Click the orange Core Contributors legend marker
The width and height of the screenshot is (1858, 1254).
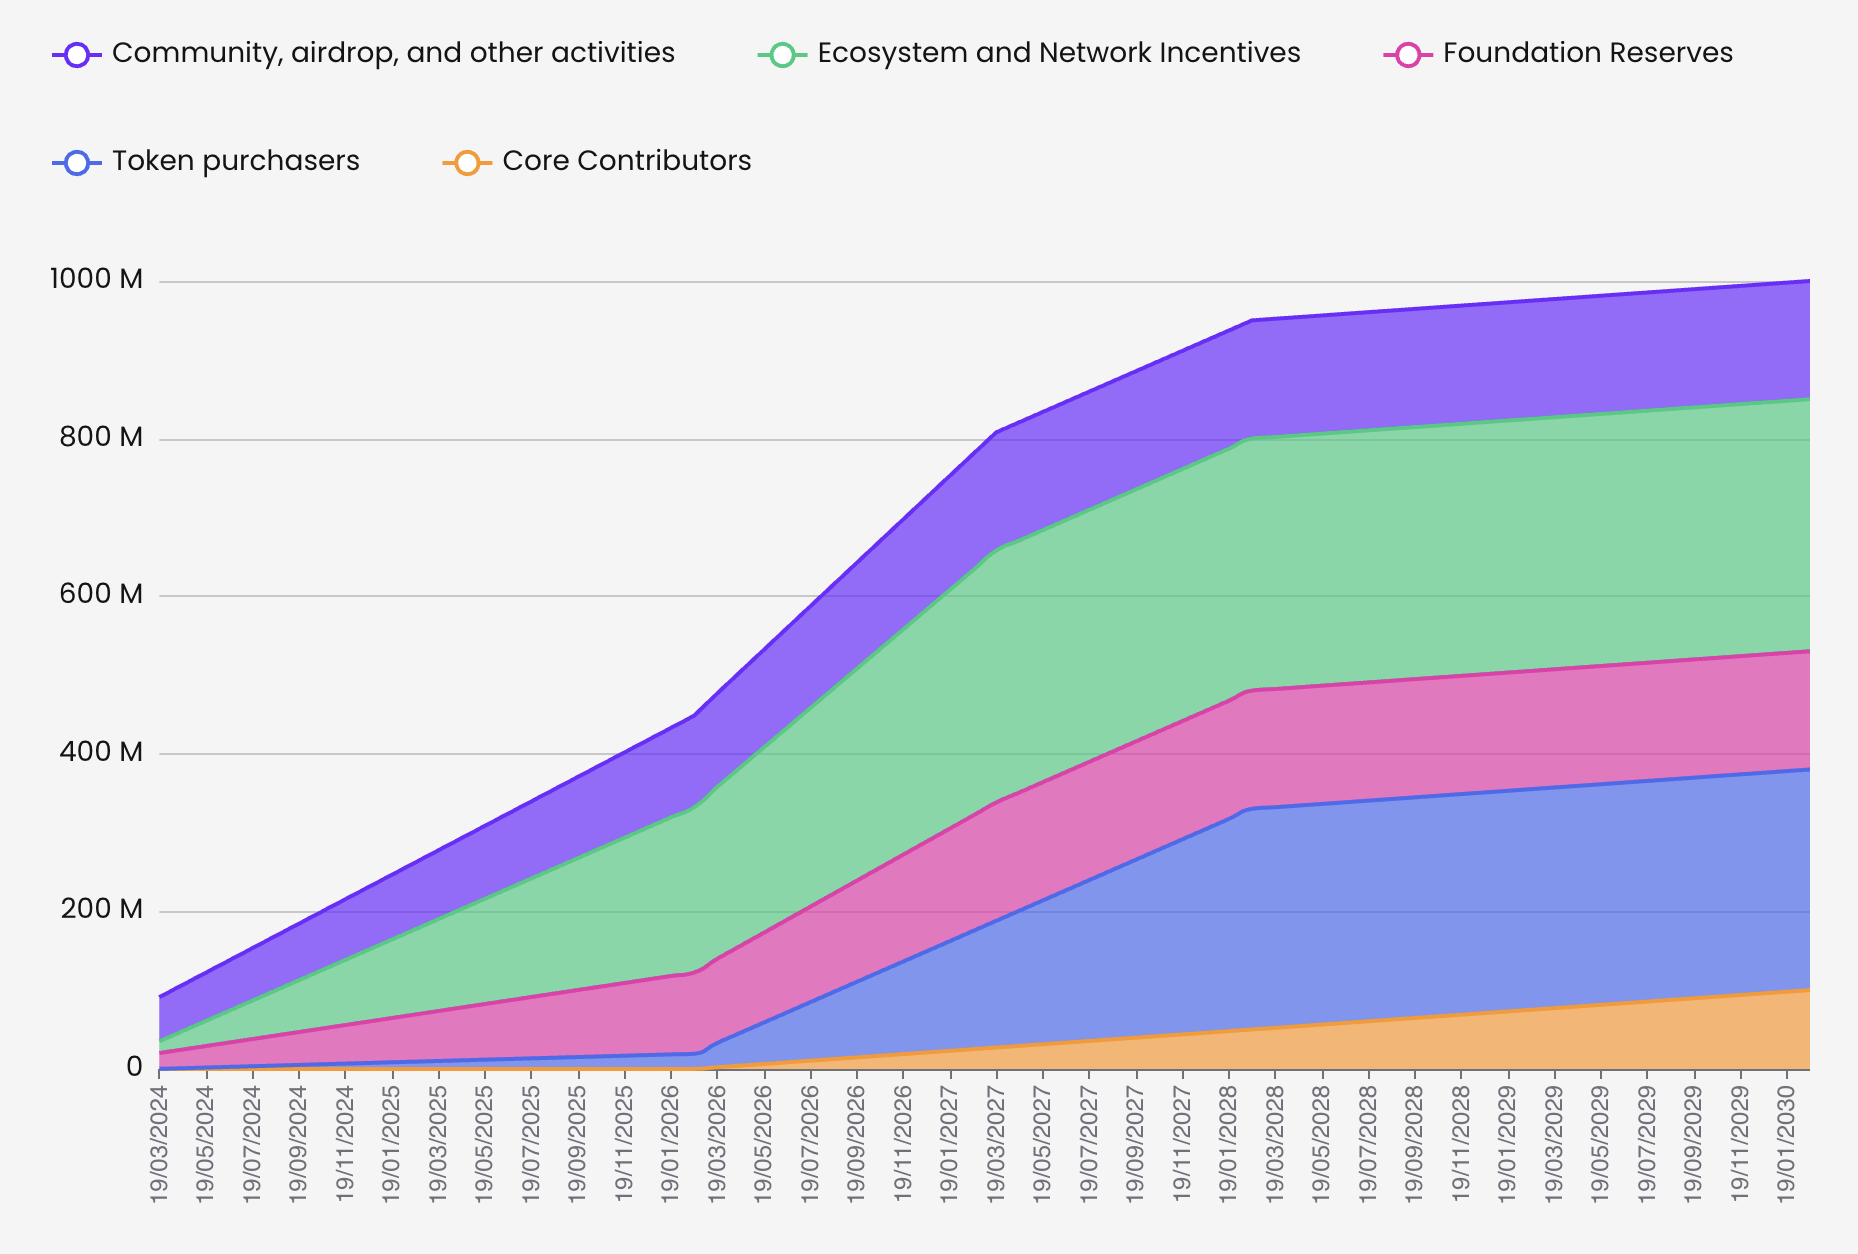467,163
